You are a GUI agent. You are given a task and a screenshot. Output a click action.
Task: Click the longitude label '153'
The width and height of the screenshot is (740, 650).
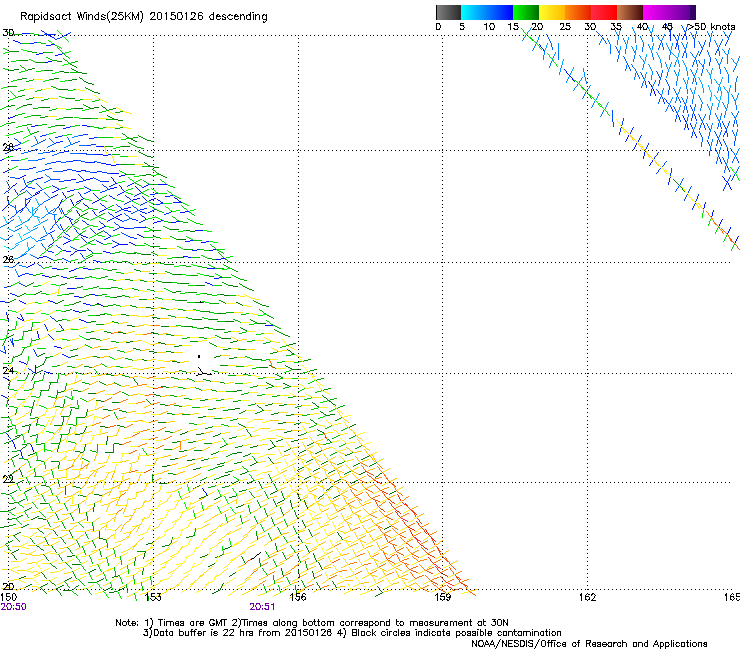pos(153,597)
